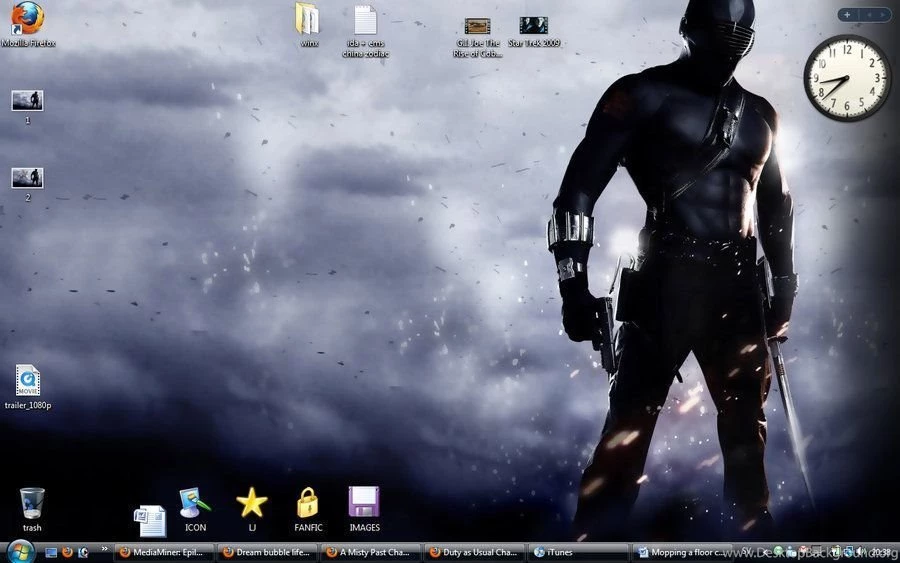Click the analog clock gadget
This screenshot has height=563, width=900.
(846, 78)
